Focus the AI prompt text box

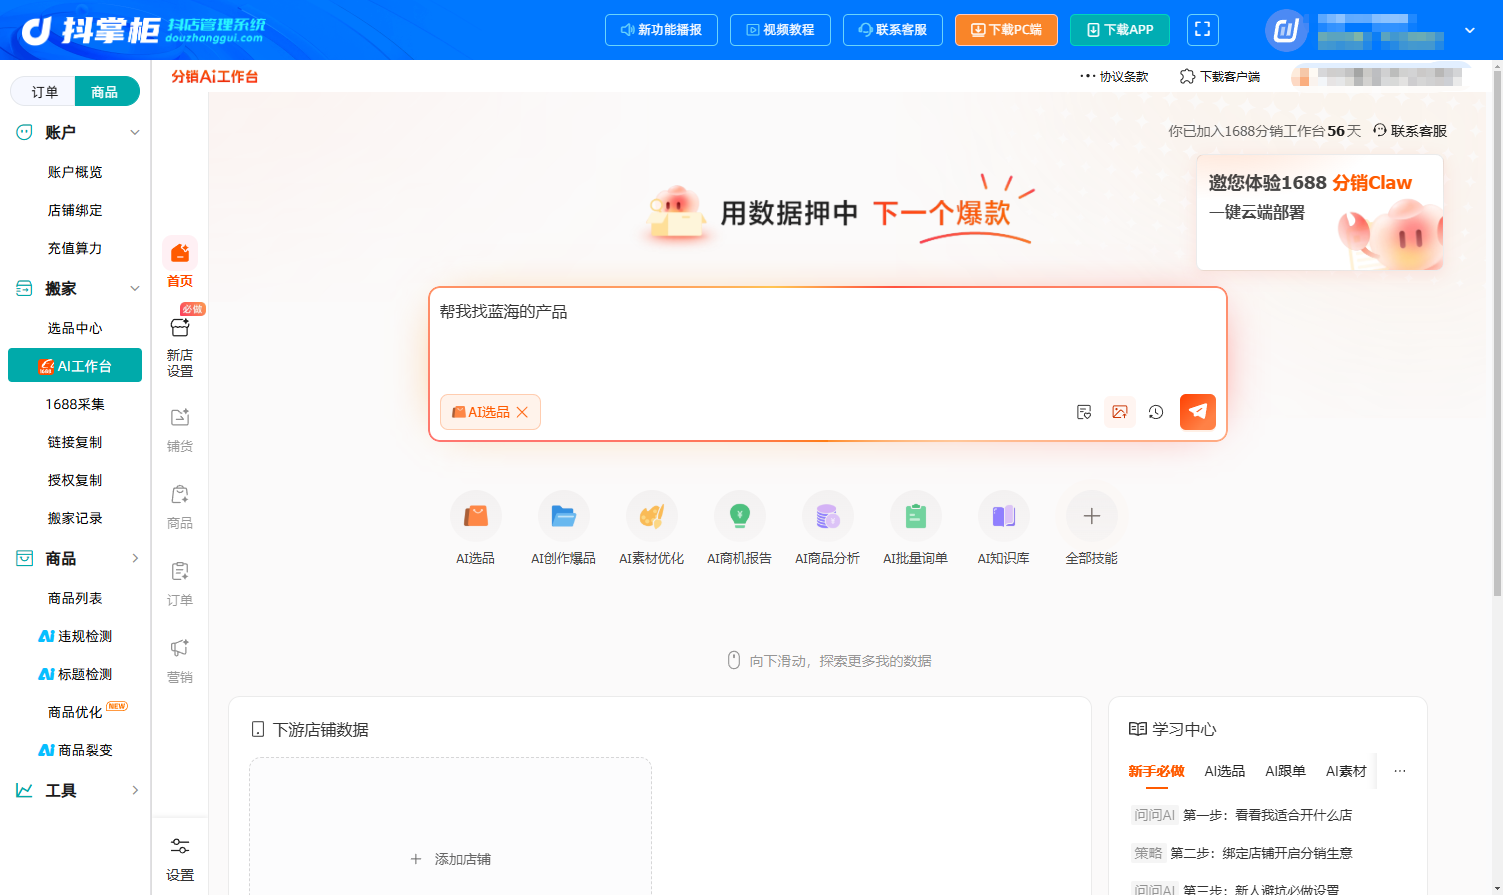[x=828, y=340]
